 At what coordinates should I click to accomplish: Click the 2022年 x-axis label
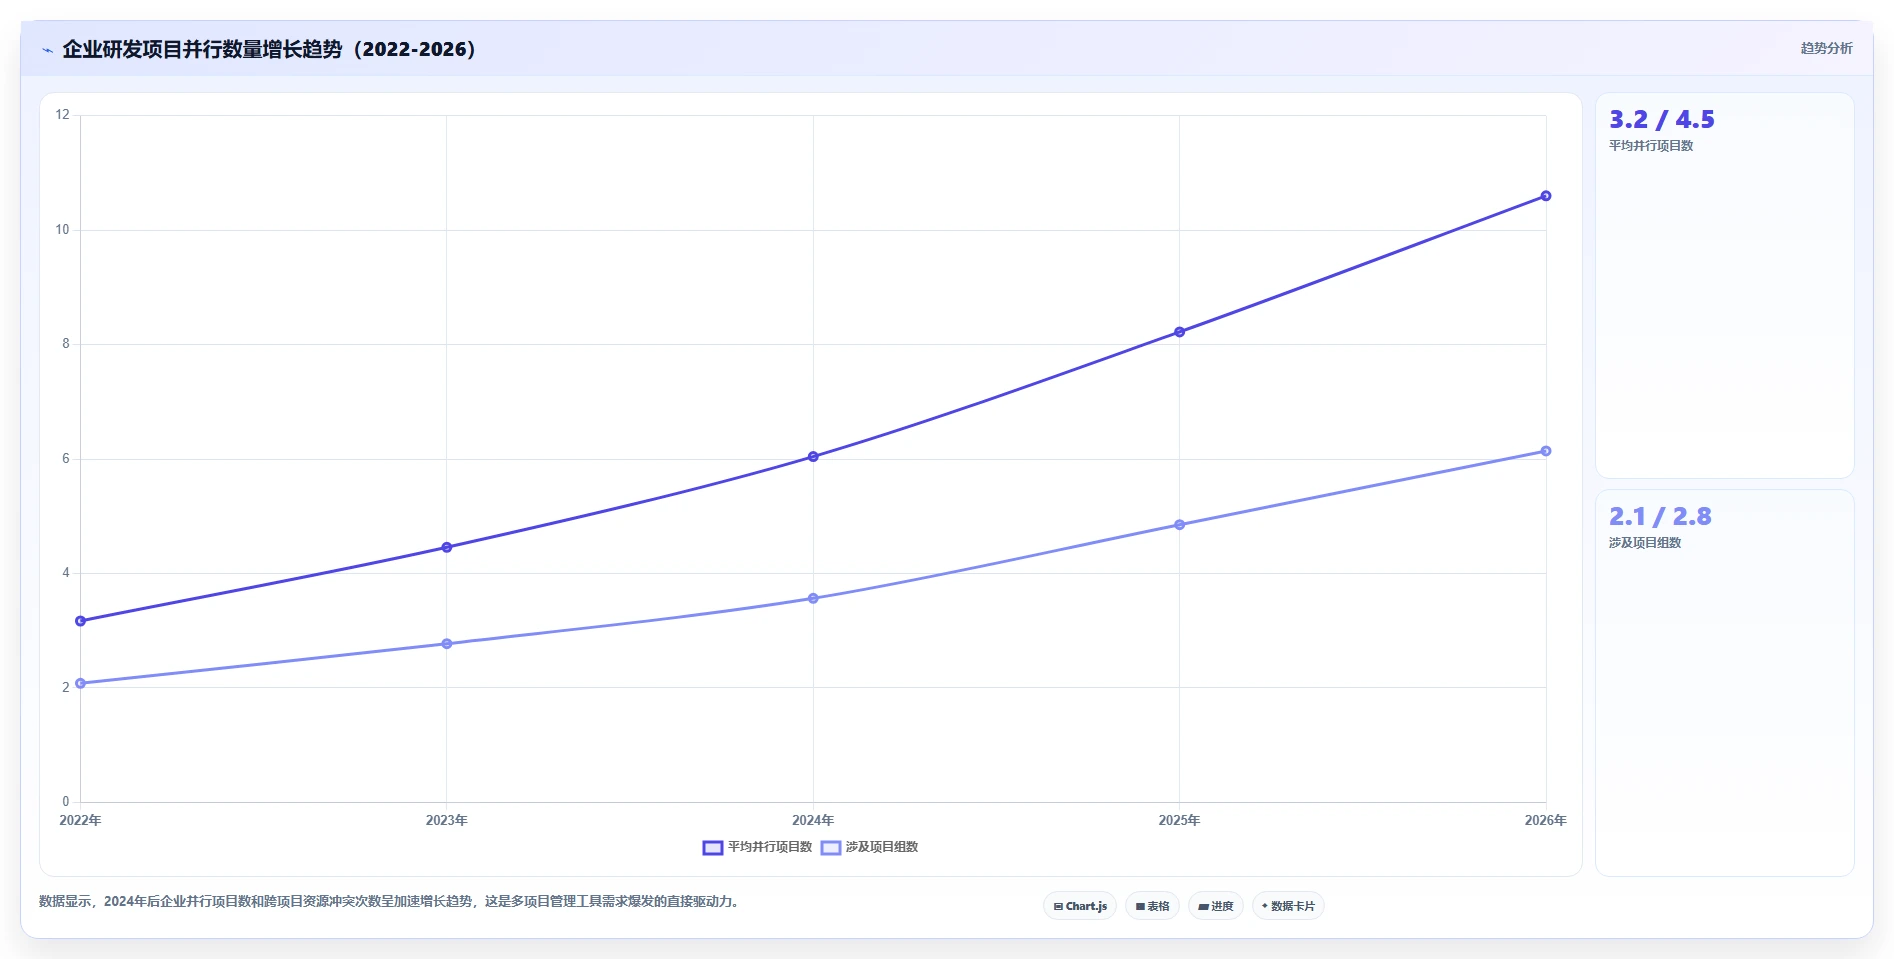click(x=81, y=820)
